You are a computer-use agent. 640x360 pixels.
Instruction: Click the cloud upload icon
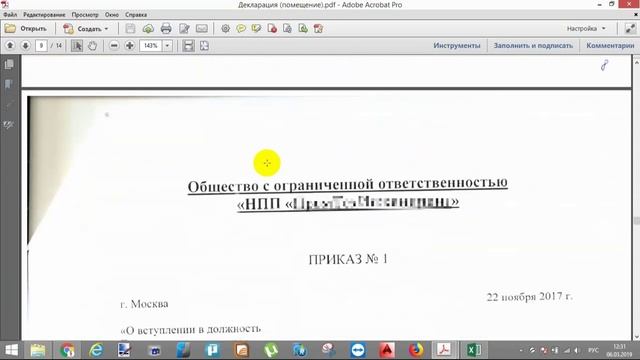[148, 29]
